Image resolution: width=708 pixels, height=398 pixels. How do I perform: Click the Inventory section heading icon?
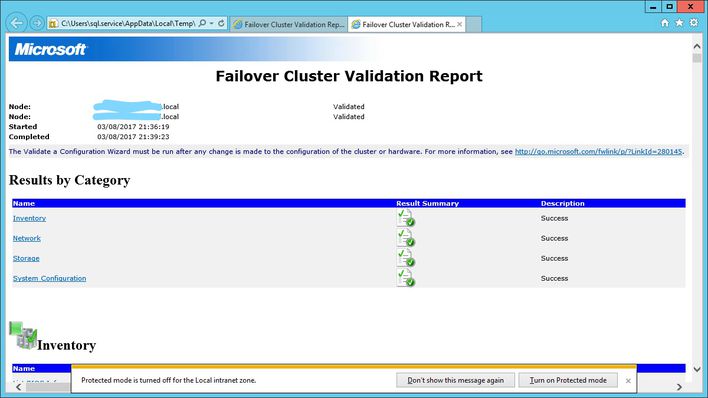(23, 336)
